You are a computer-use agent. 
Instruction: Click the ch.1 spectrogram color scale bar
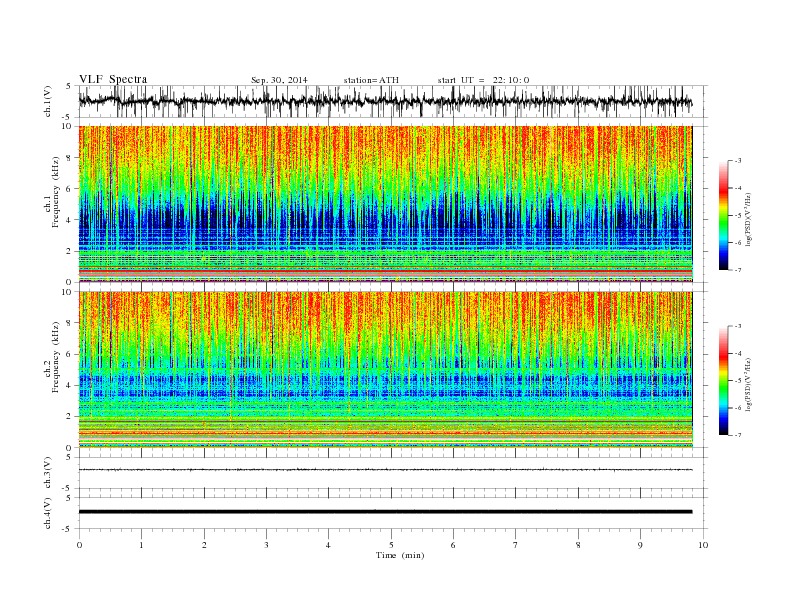[723, 215]
